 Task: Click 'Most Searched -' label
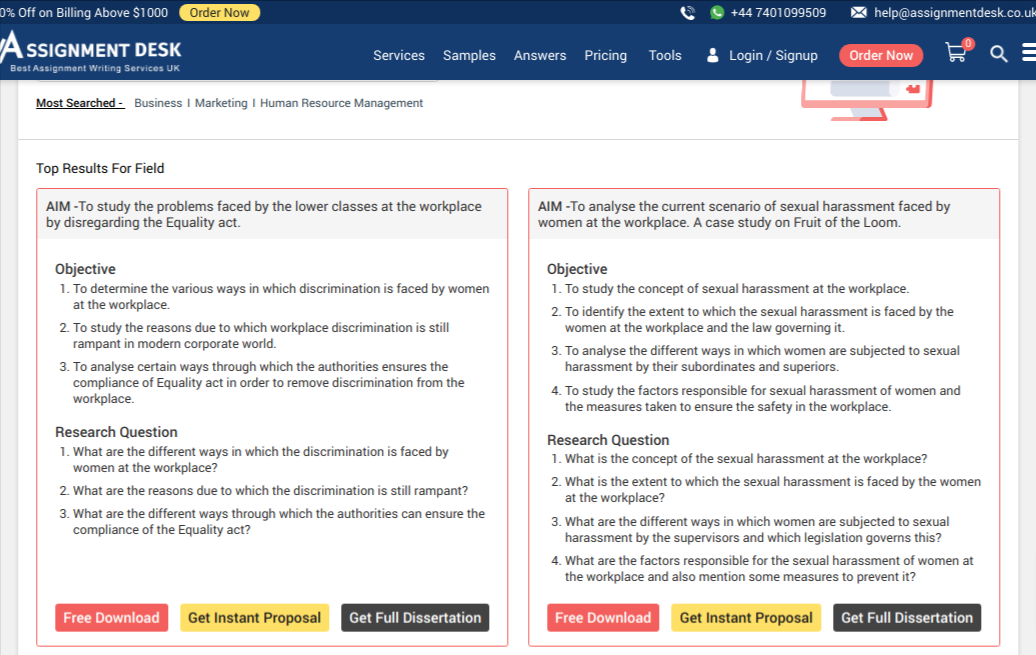pos(80,103)
